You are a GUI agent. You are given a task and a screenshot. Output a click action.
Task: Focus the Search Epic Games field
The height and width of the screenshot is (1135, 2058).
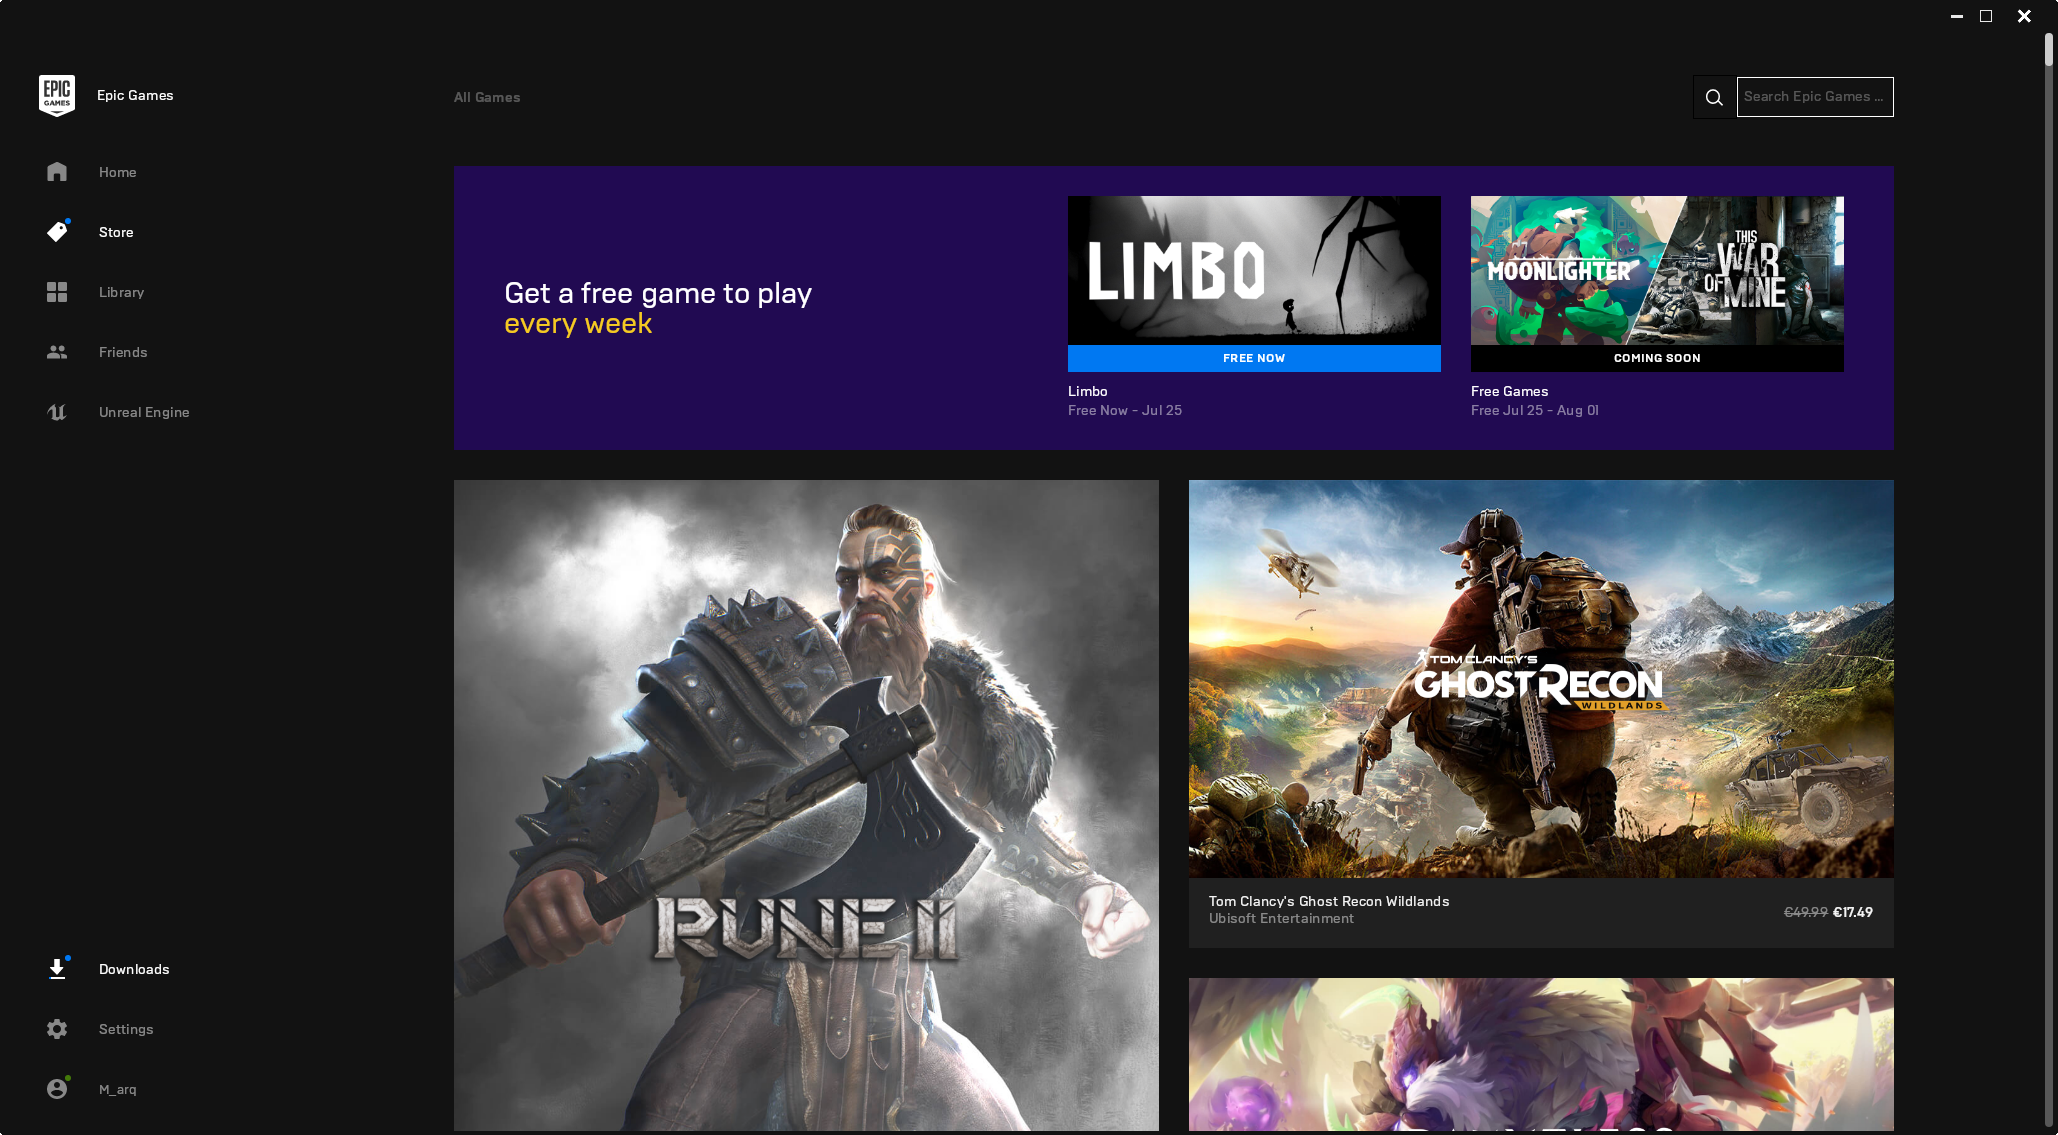pyautogui.click(x=1815, y=97)
